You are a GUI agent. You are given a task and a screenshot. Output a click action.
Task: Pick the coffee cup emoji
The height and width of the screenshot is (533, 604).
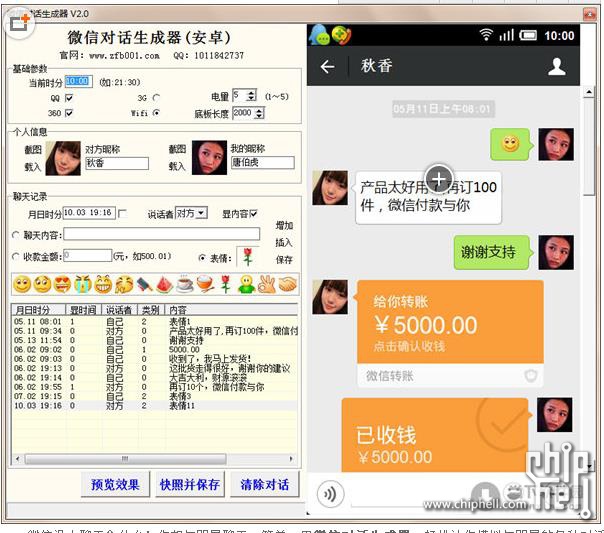click(x=185, y=285)
